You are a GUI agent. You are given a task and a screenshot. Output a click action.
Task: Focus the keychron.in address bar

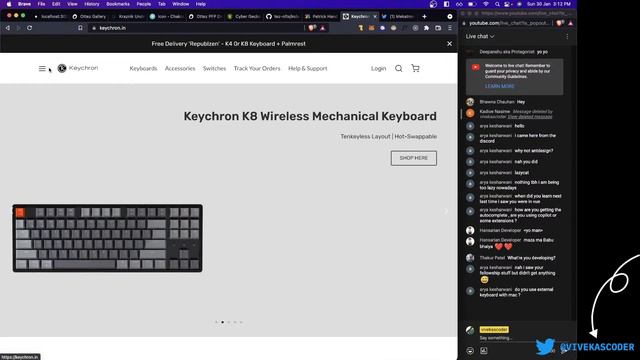pos(196,28)
